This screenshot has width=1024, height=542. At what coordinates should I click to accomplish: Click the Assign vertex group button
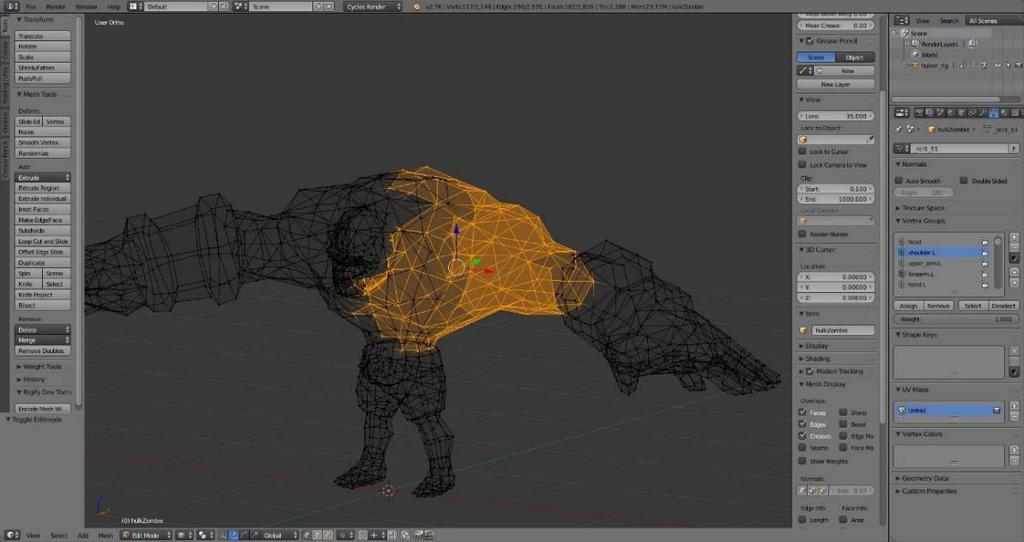(908, 306)
